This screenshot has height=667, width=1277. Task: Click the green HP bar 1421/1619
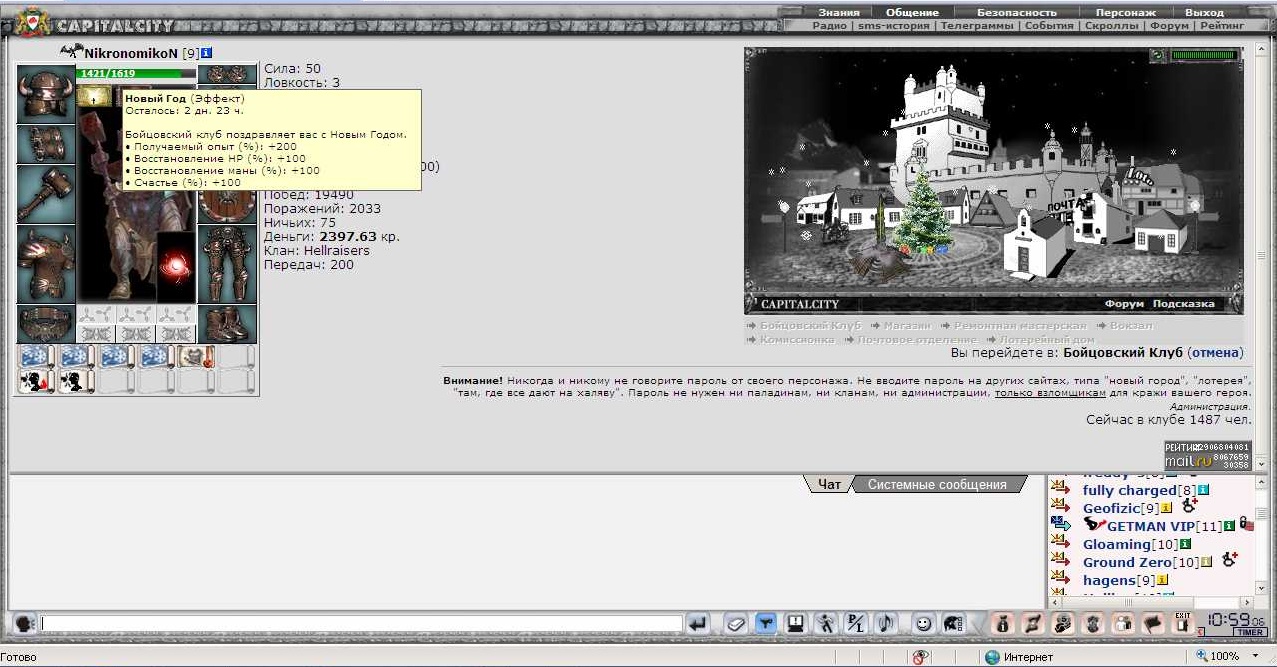[136, 74]
